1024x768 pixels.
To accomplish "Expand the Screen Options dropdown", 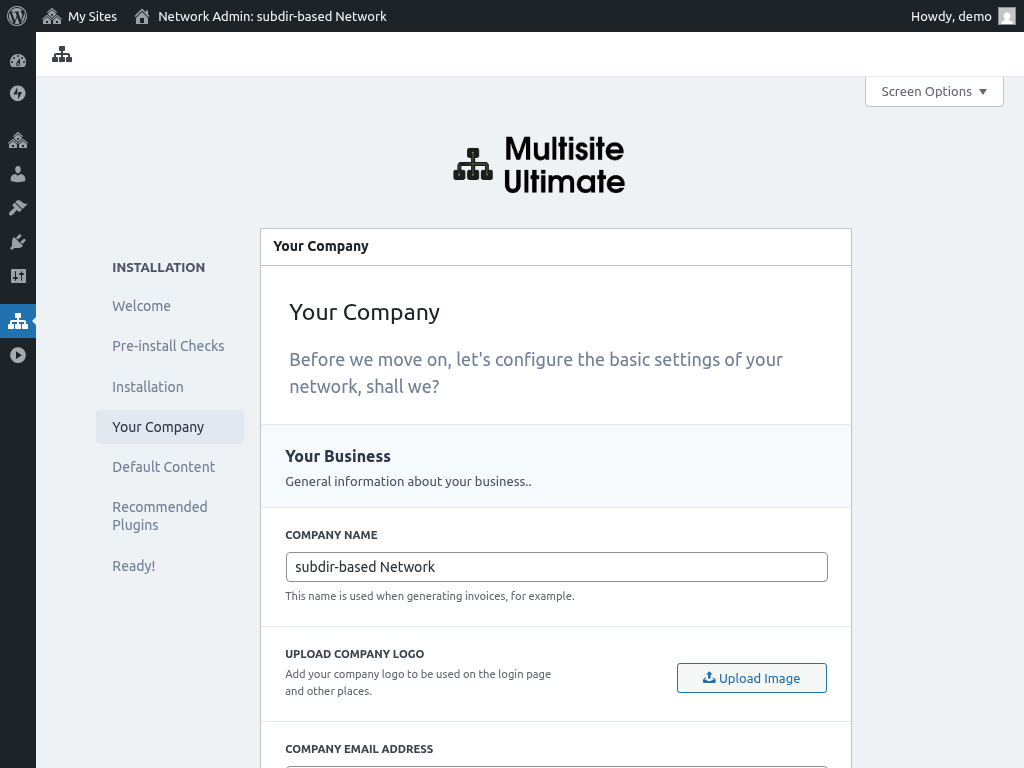I will point(934,91).
